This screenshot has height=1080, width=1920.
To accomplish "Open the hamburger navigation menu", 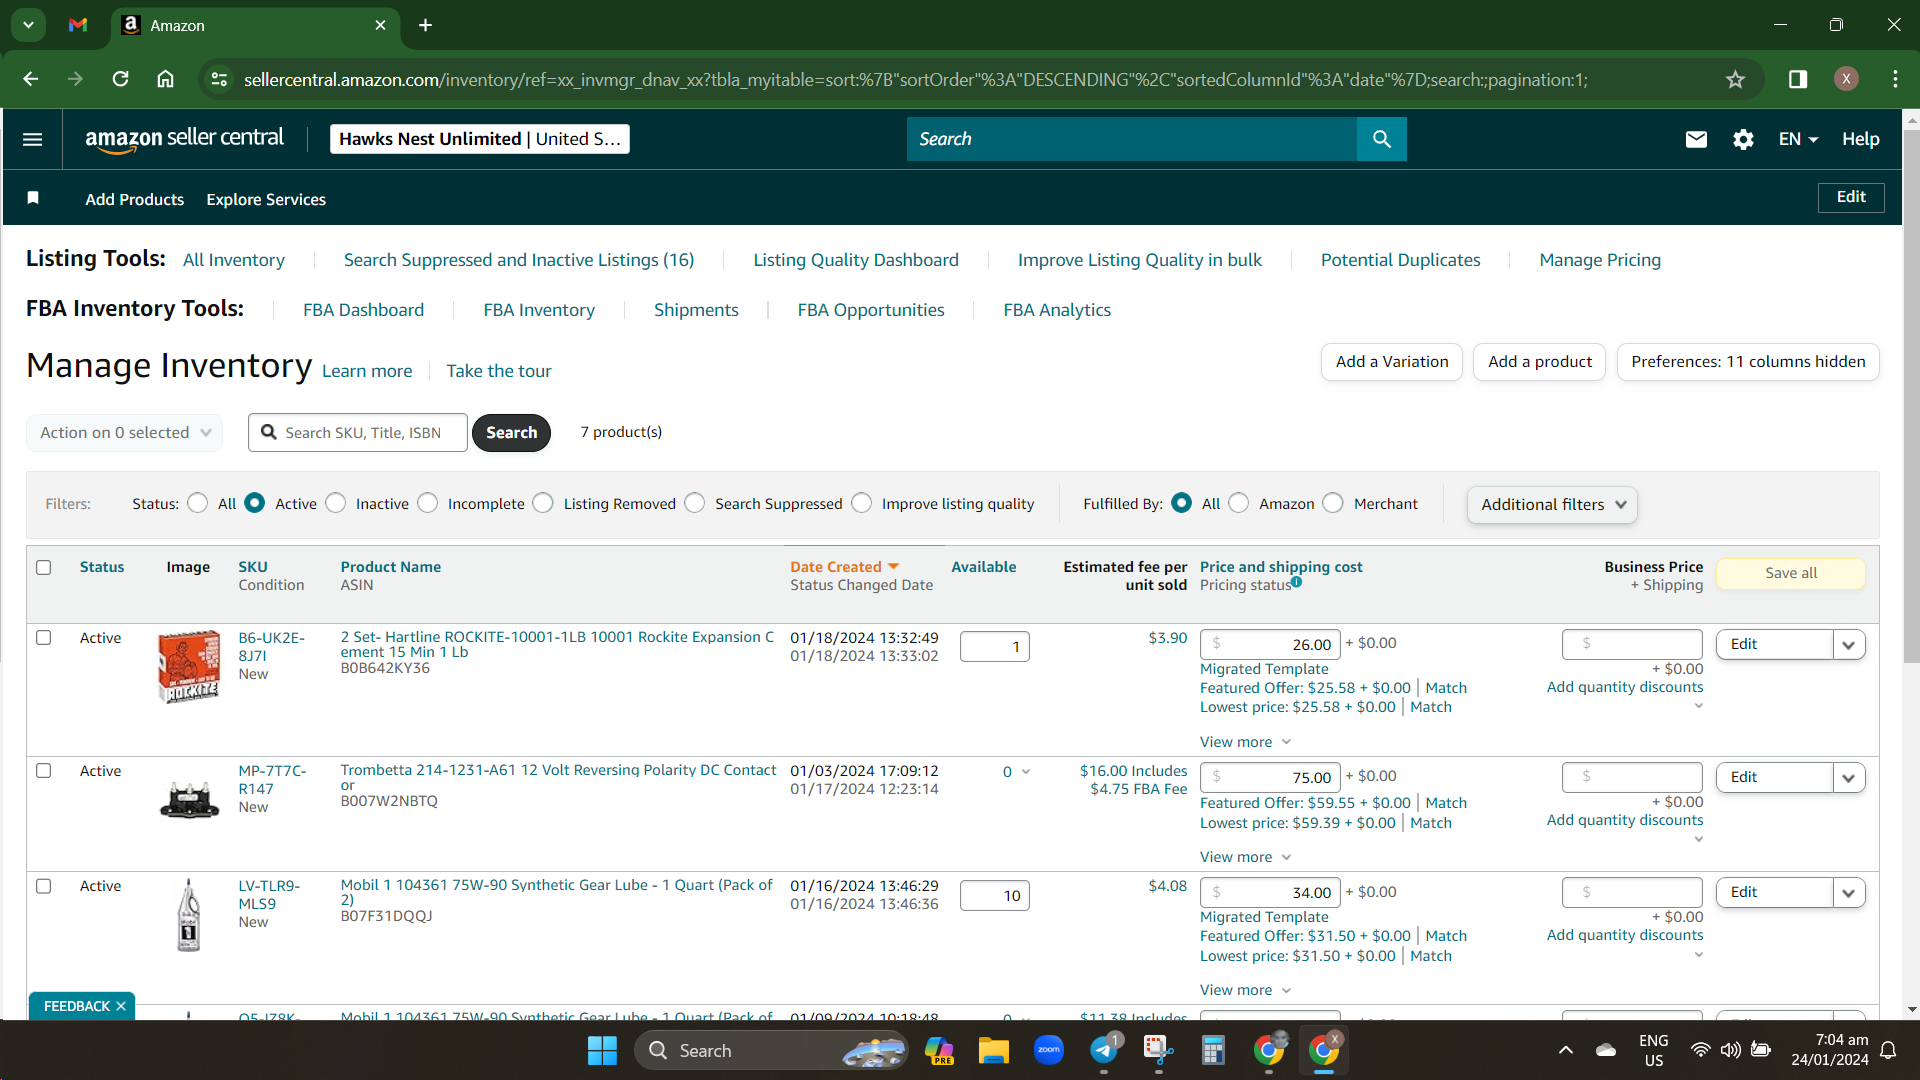I will tap(32, 139).
